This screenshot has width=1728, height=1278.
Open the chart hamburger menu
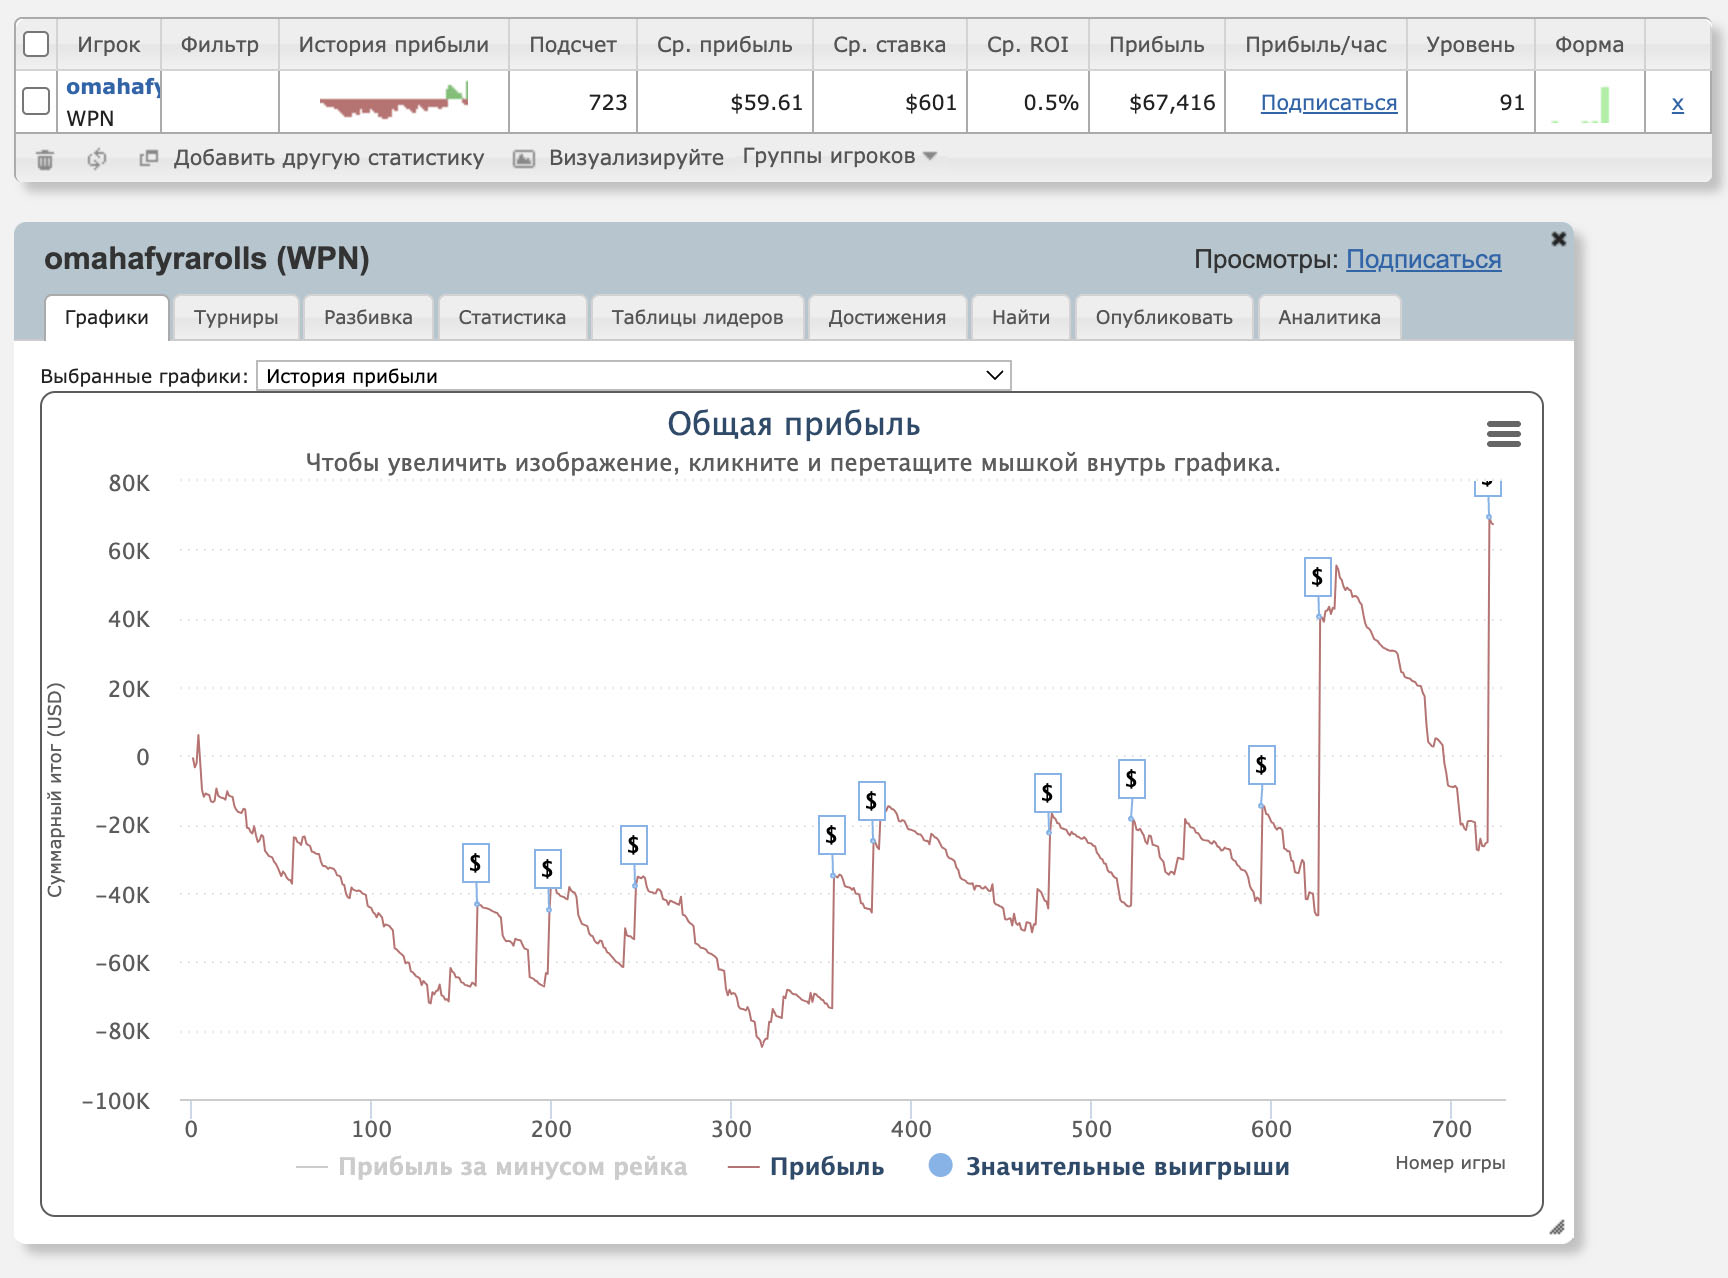pyautogui.click(x=1503, y=434)
